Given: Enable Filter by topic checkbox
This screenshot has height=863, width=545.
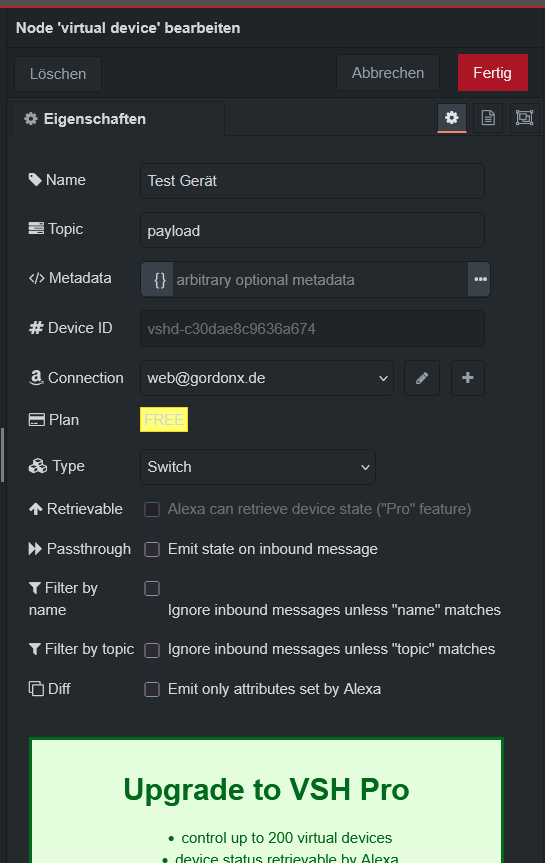Looking at the screenshot, I should point(152,650).
